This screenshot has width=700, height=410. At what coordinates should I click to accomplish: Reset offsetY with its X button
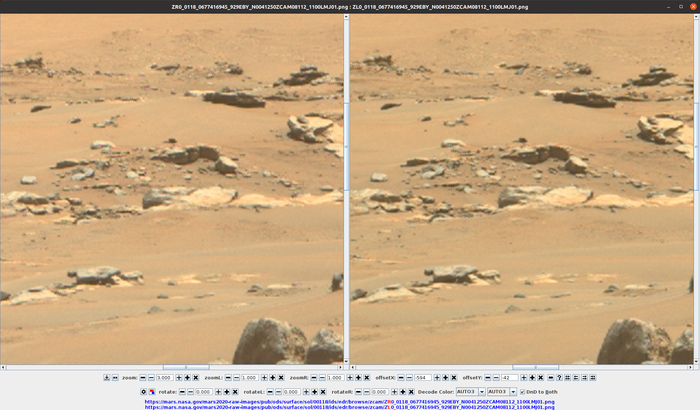pyautogui.click(x=541, y=378)
